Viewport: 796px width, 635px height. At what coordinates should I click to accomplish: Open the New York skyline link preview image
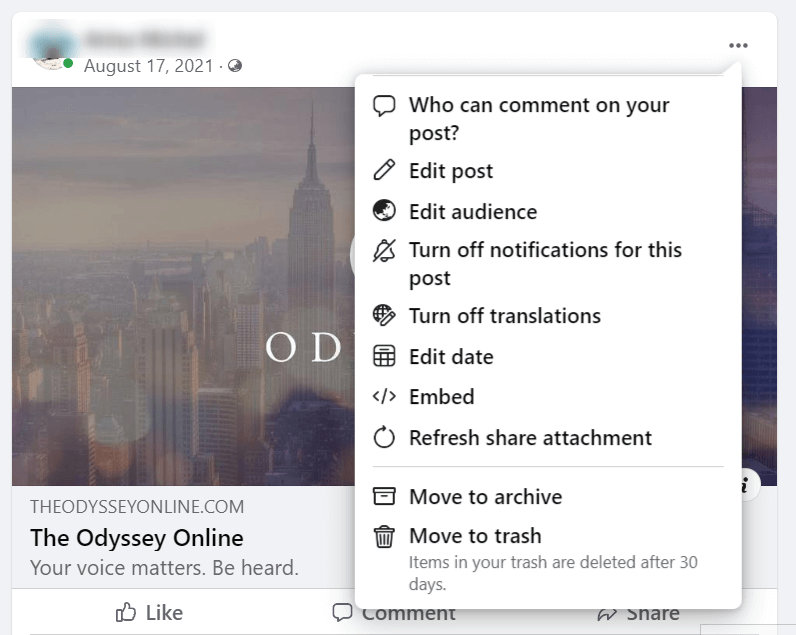pos(183,286)
